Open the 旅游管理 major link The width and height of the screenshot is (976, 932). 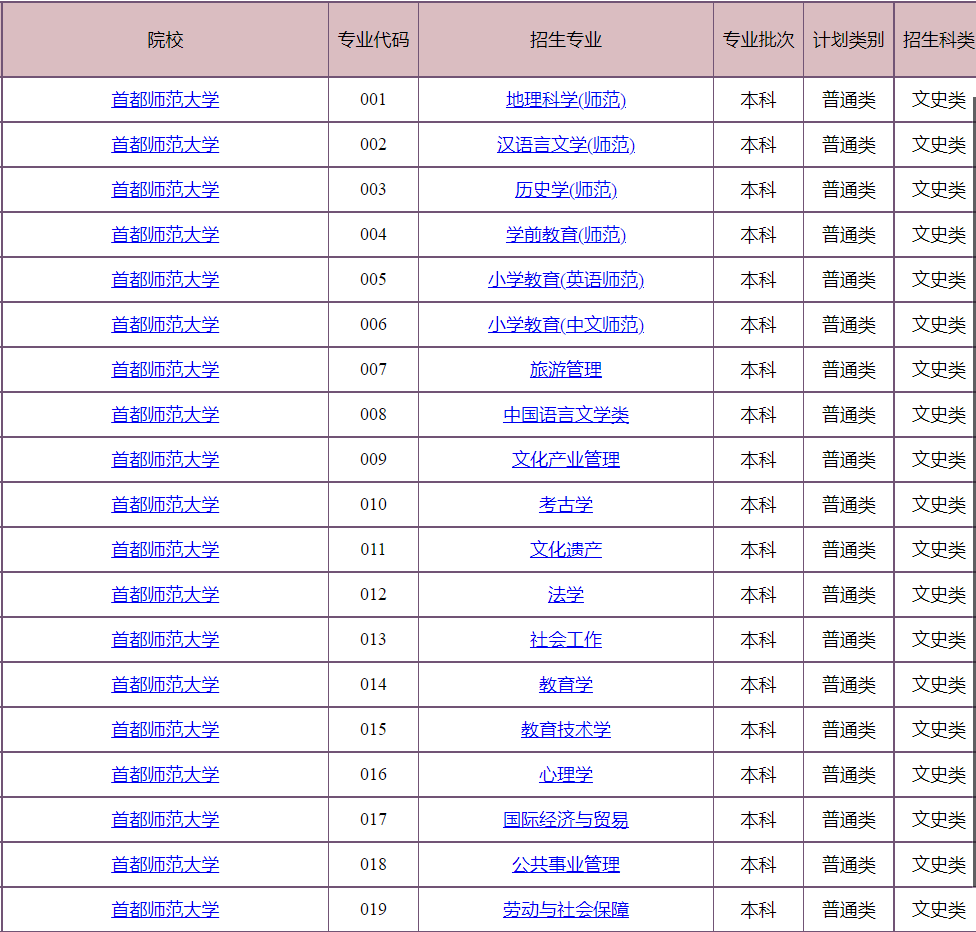pos(566,369)
